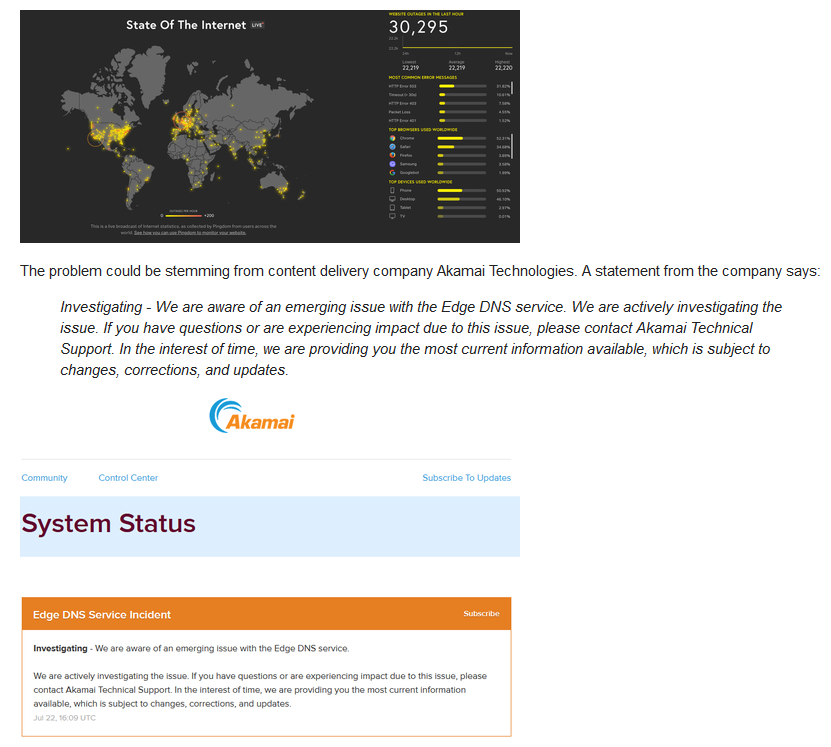The width and height of the screenshot is (831, 747).
Task: Click the Phone usage percentage bar
Action: [462, 190]
